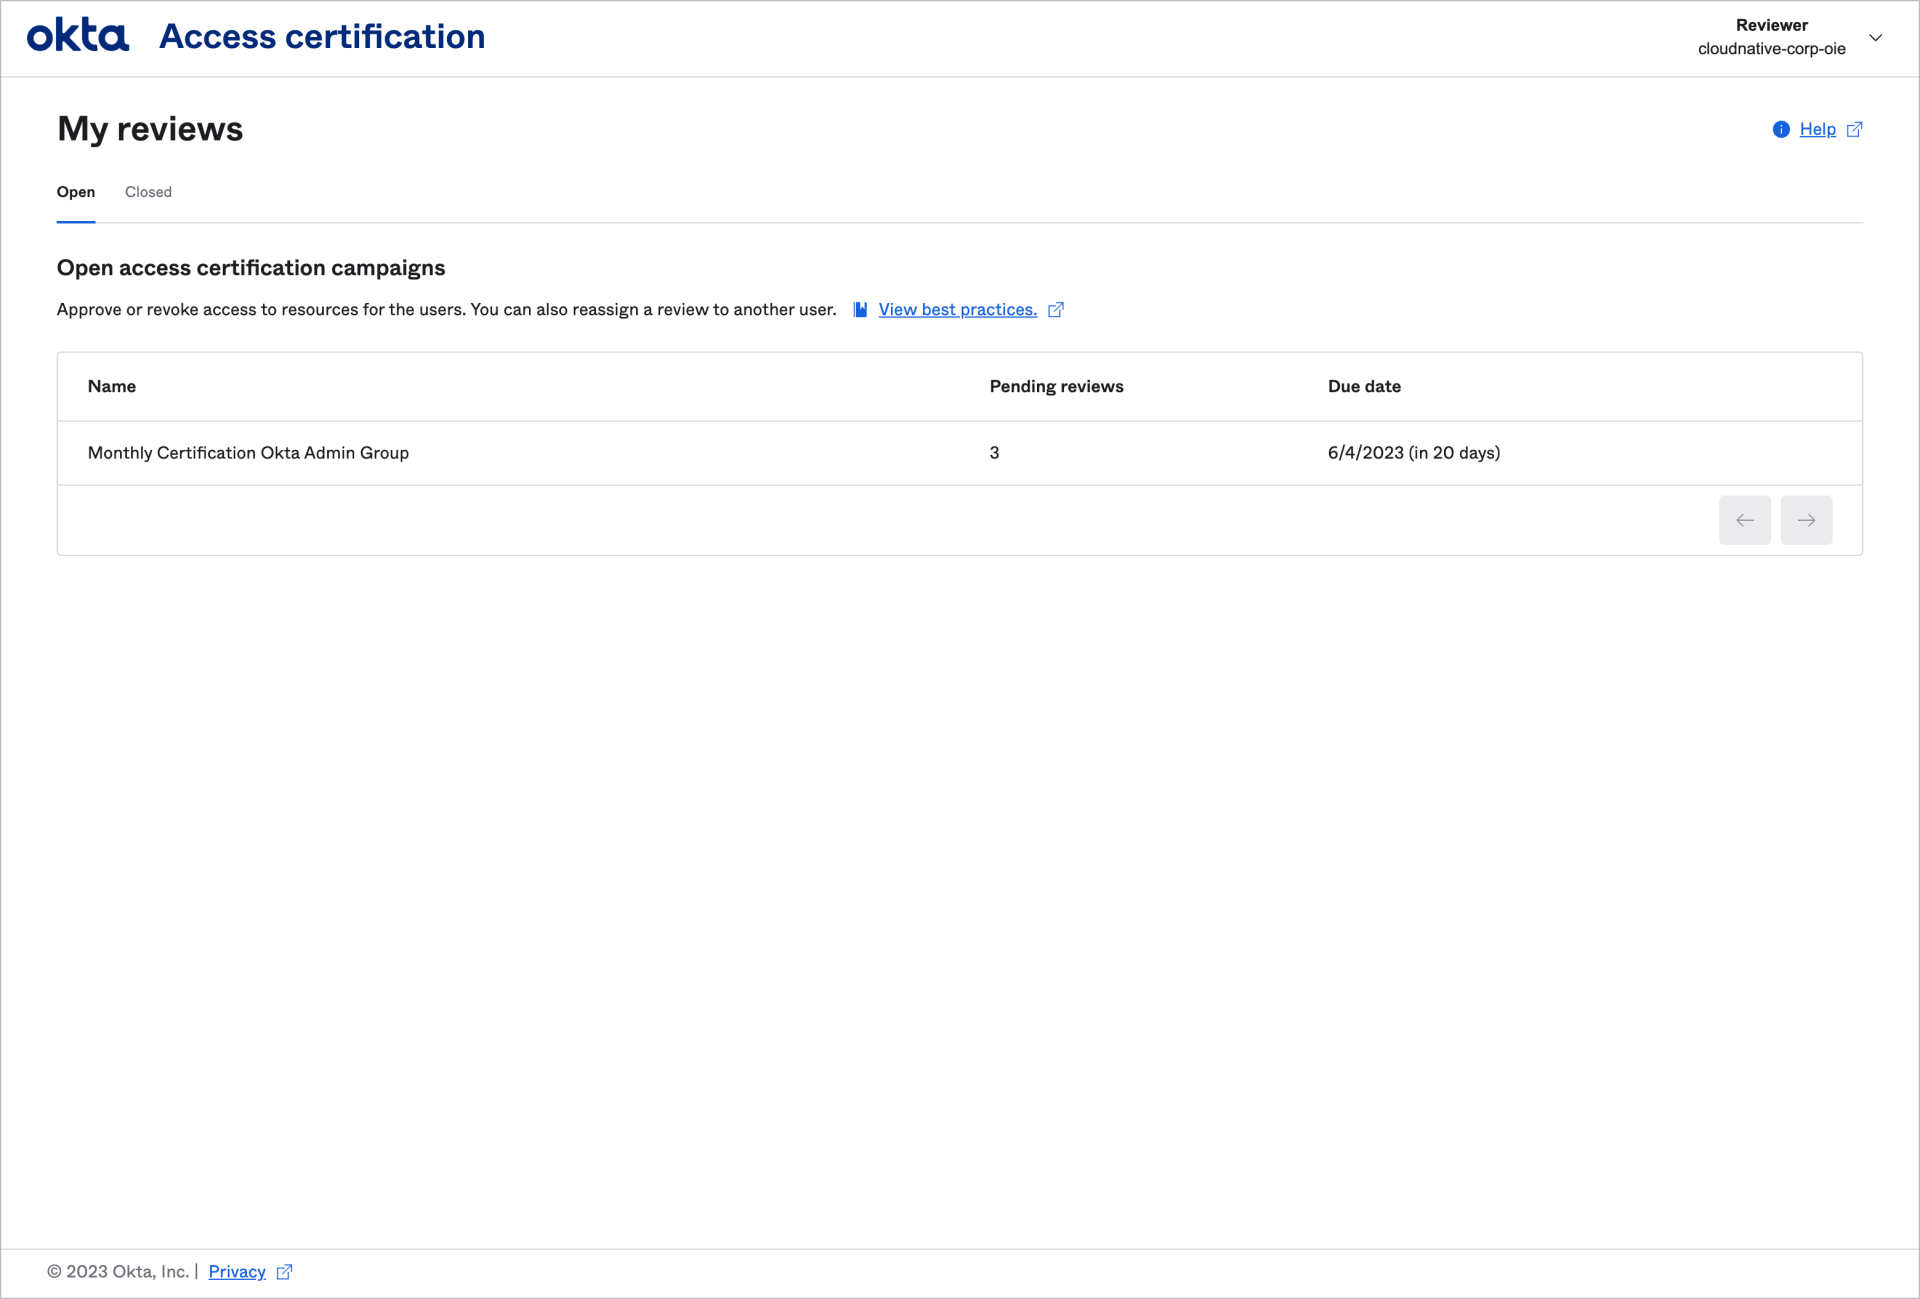This screenshot has width=1920, height=1299.
Task: Click the next page arrow in the table
Action: coord(1806,520)
